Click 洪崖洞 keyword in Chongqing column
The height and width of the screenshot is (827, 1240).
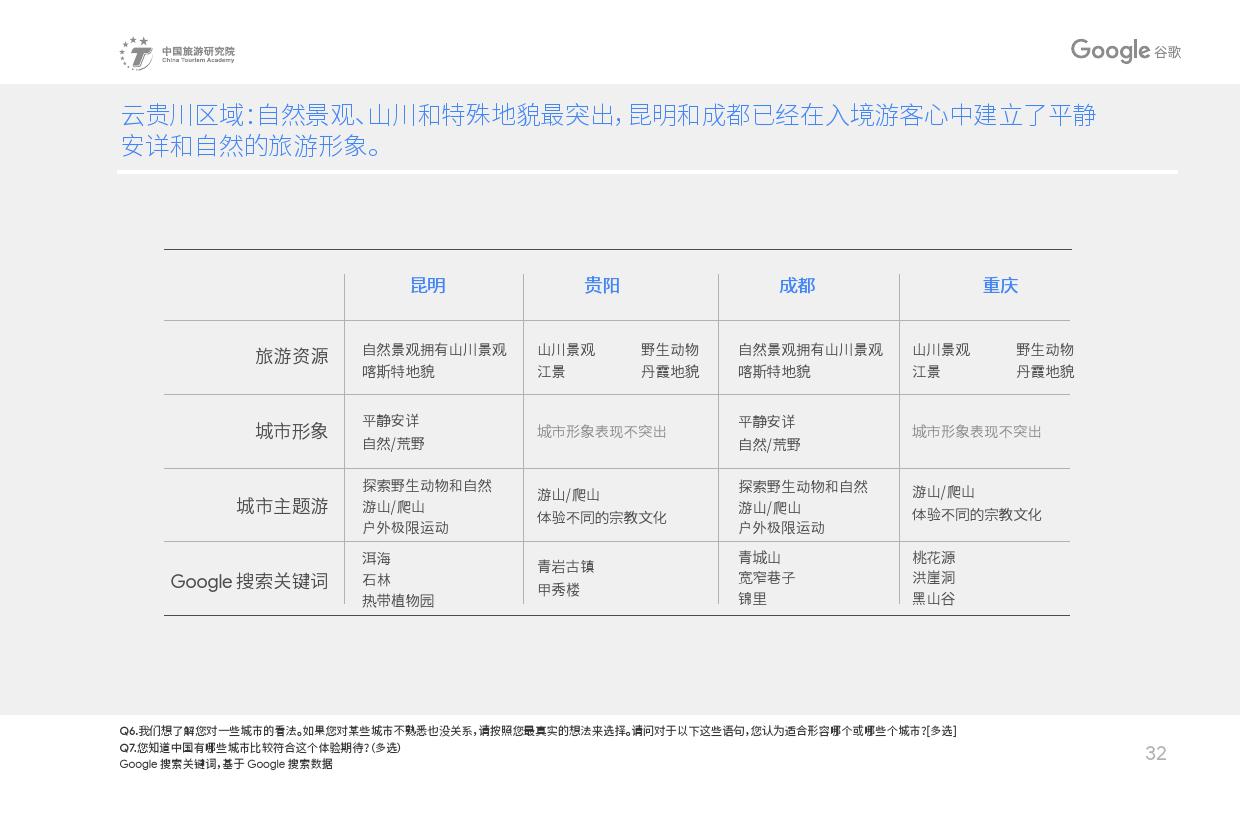pos(933,578)
